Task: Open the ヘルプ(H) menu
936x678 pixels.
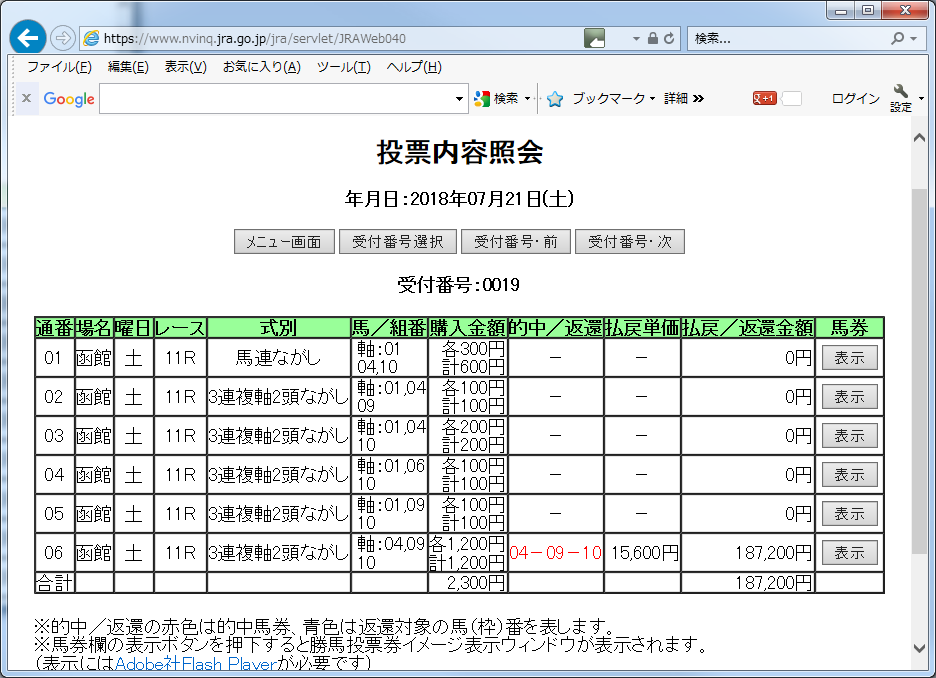Action: tap(414, 67)
